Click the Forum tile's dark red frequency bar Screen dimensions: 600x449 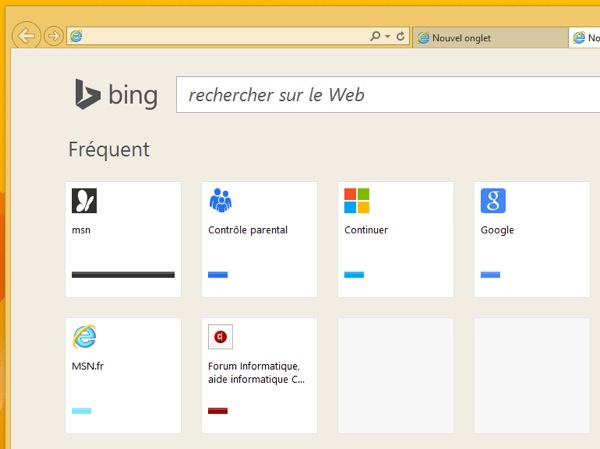click(218, 411)
